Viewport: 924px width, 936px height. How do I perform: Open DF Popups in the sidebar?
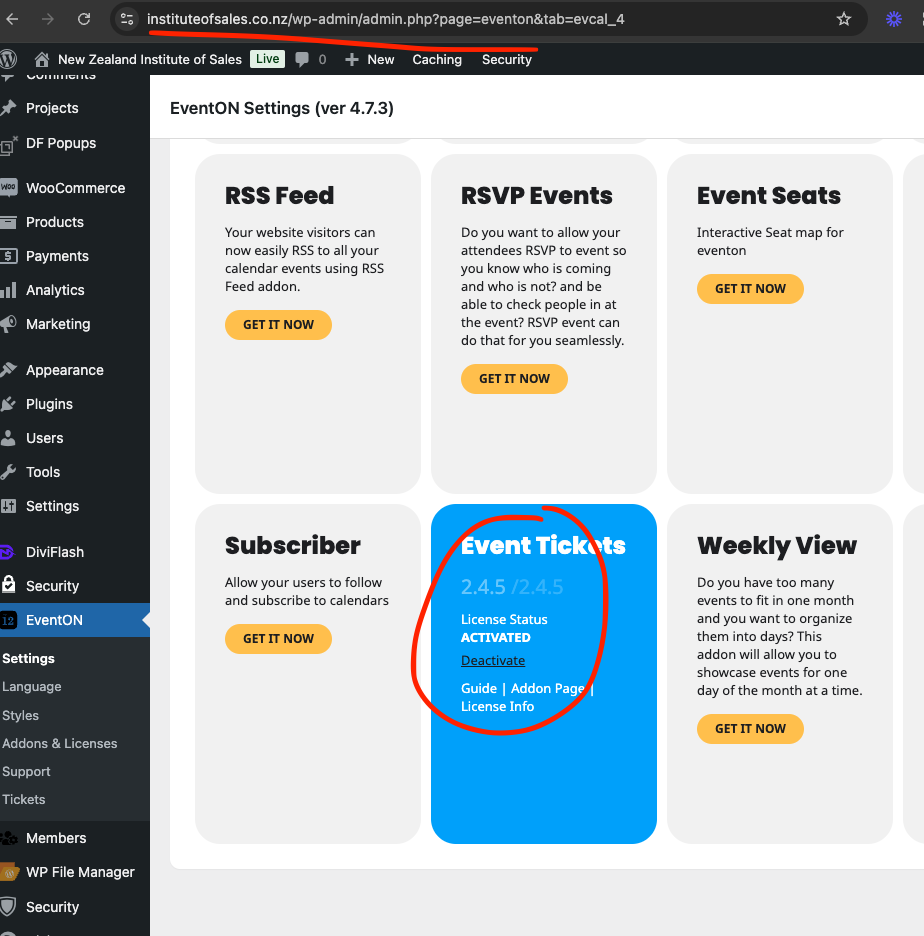61,143
